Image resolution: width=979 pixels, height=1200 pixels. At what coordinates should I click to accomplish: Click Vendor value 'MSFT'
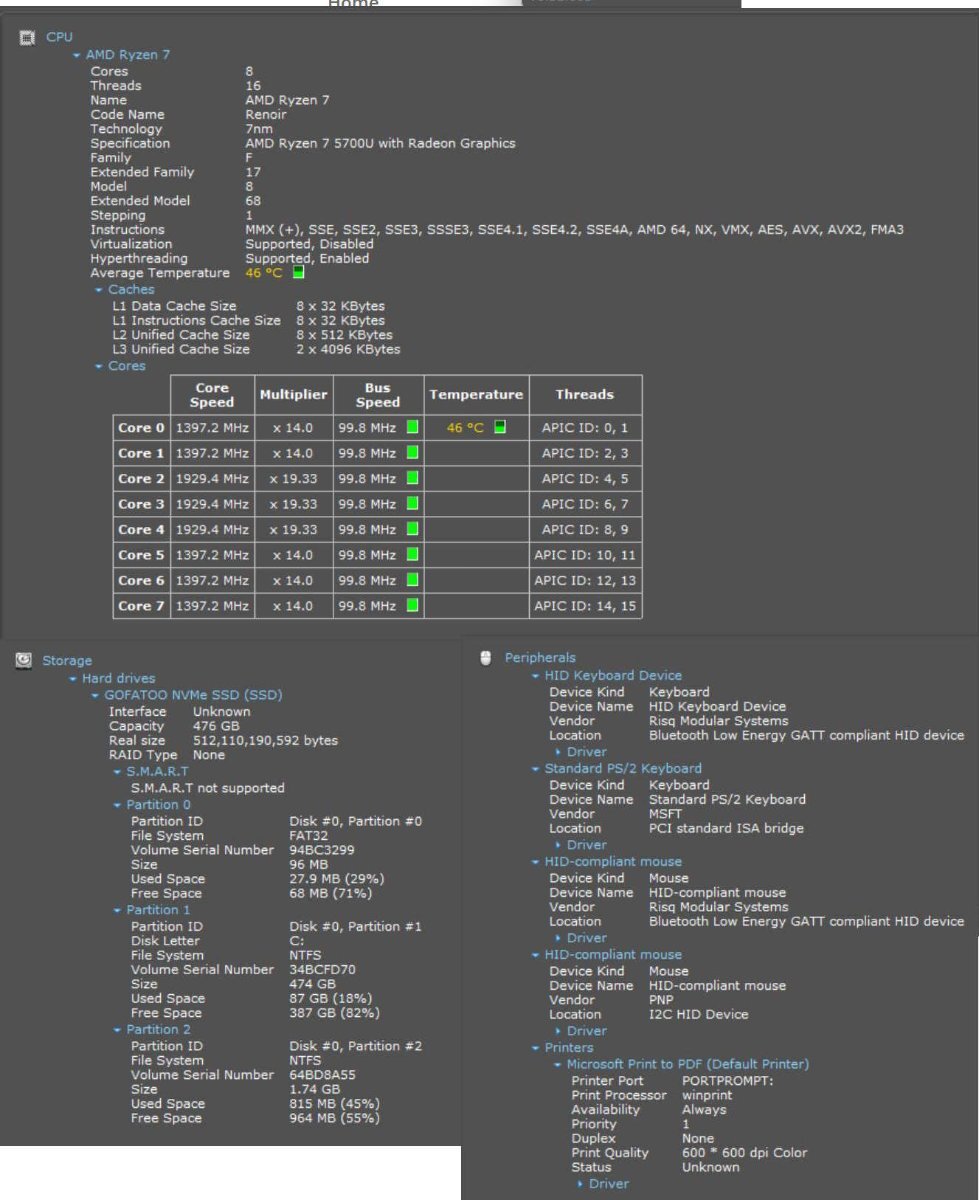[665, 814]
